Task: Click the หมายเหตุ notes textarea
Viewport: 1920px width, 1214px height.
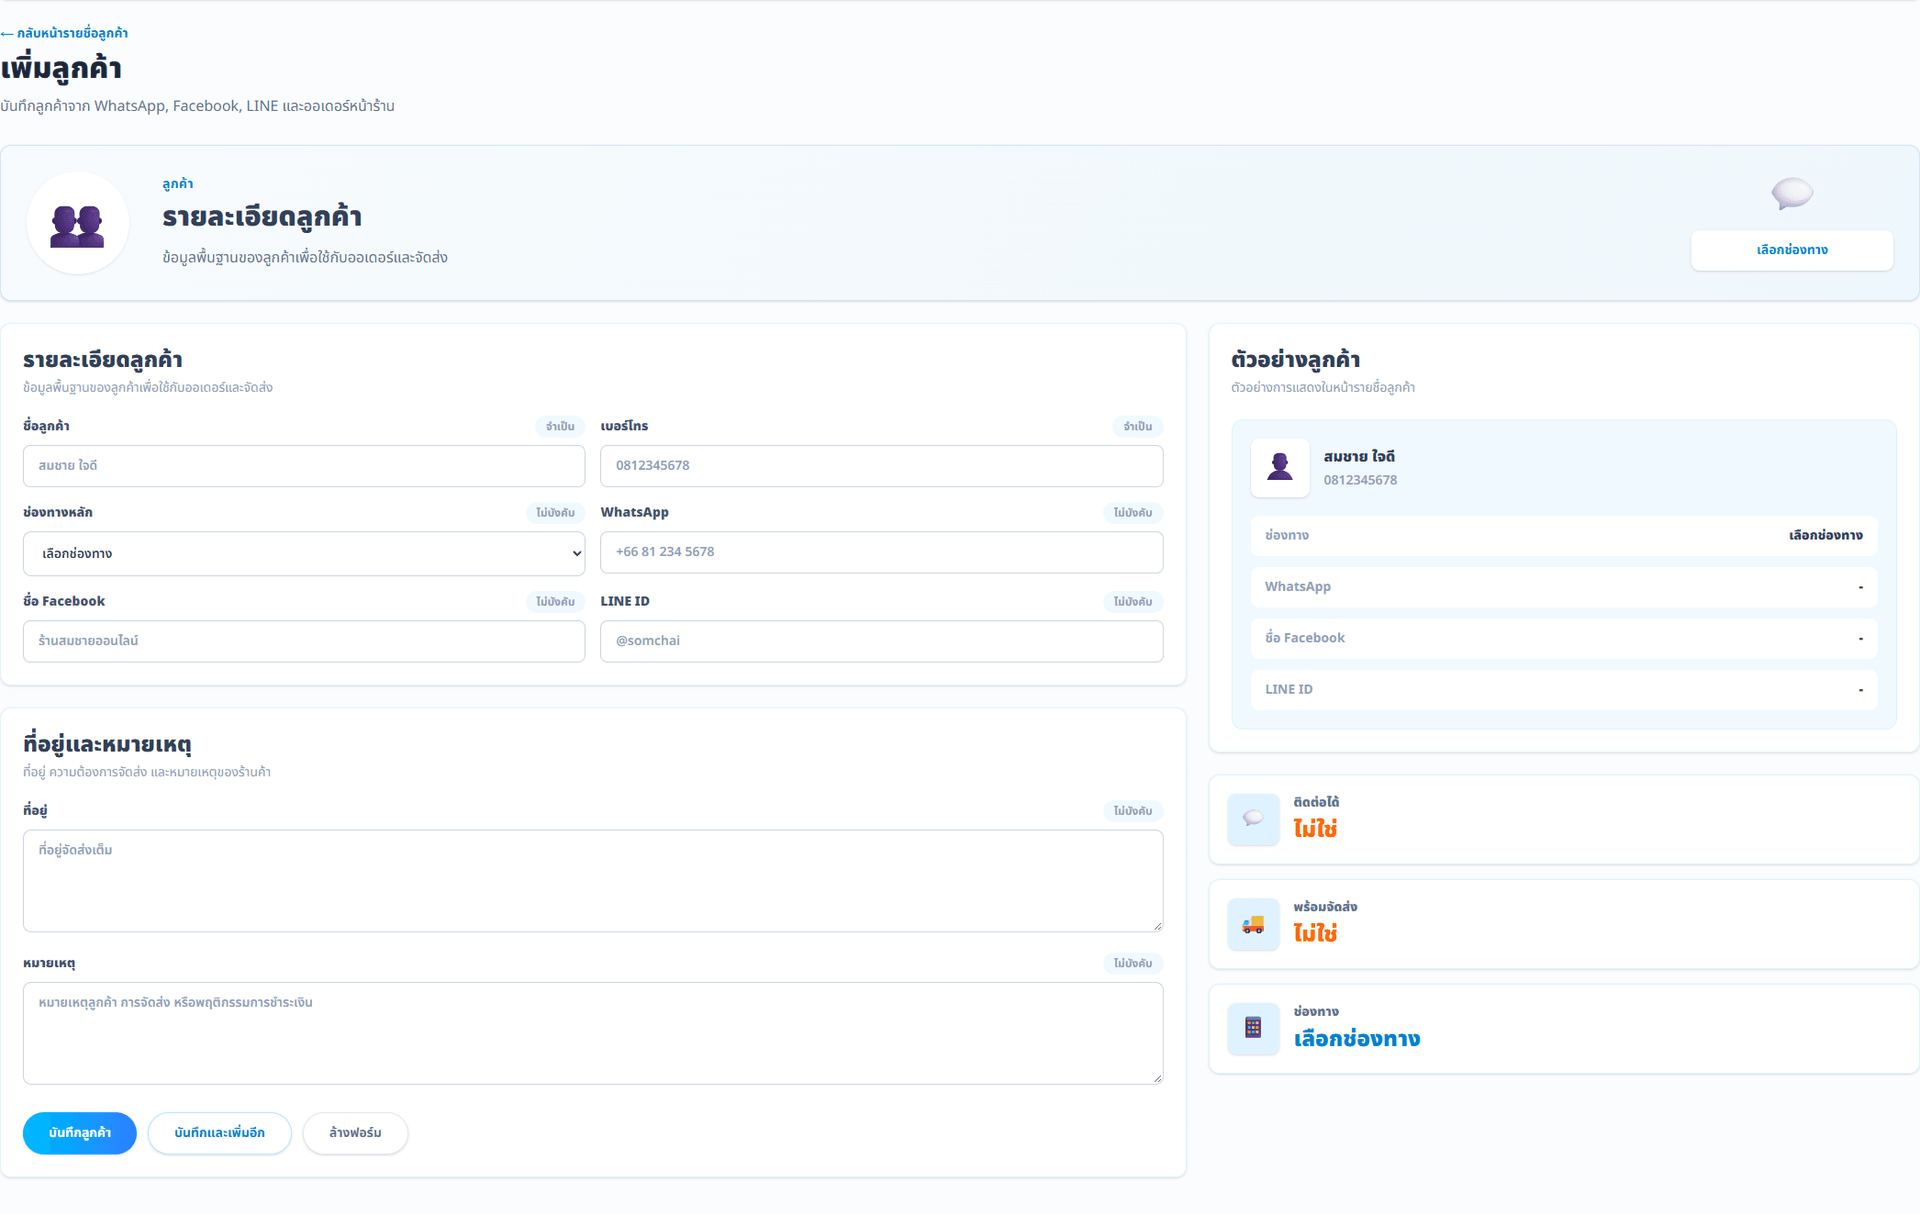Action: click(593, 1033)
